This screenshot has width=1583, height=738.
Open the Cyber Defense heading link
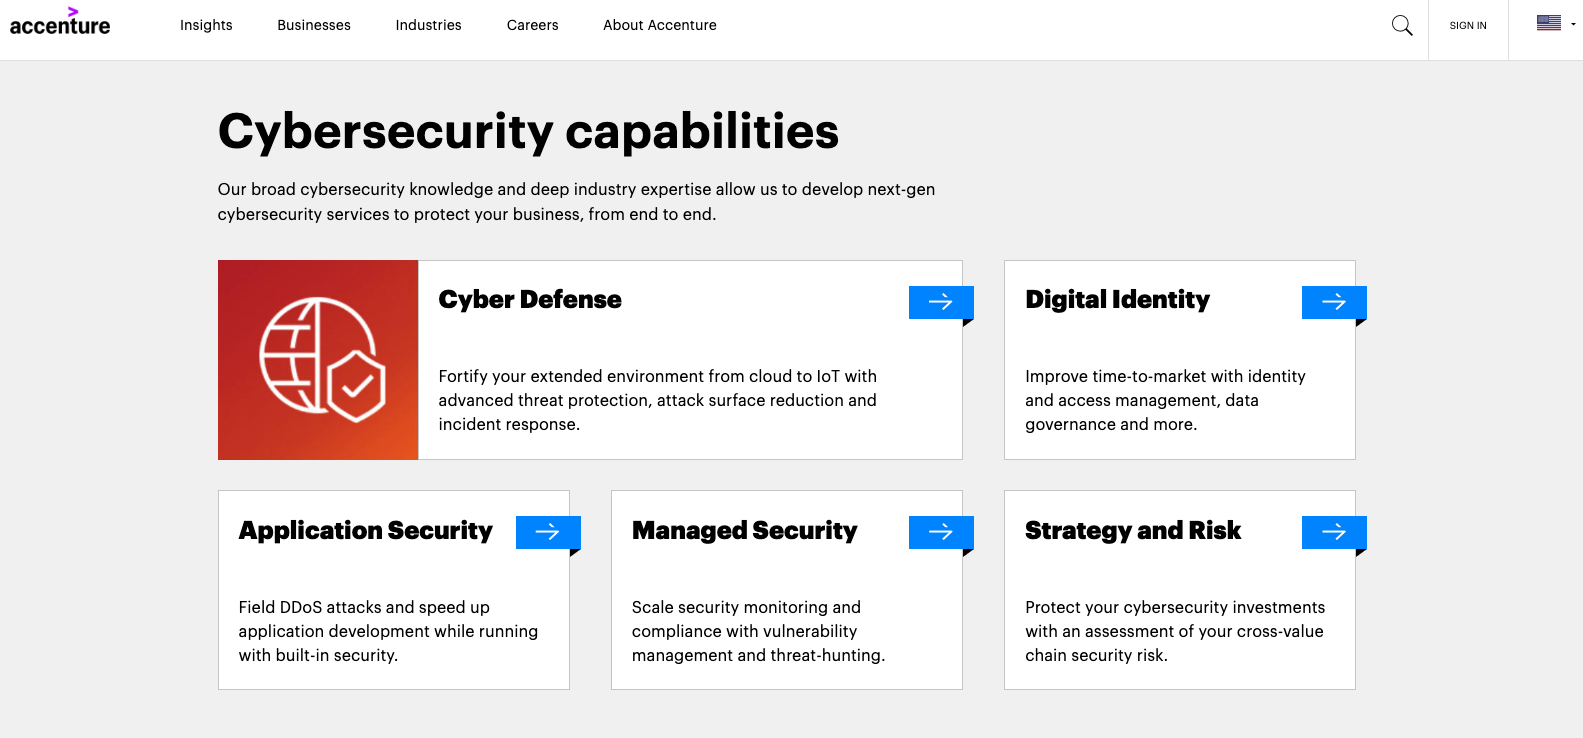click(x=529, y=300)
